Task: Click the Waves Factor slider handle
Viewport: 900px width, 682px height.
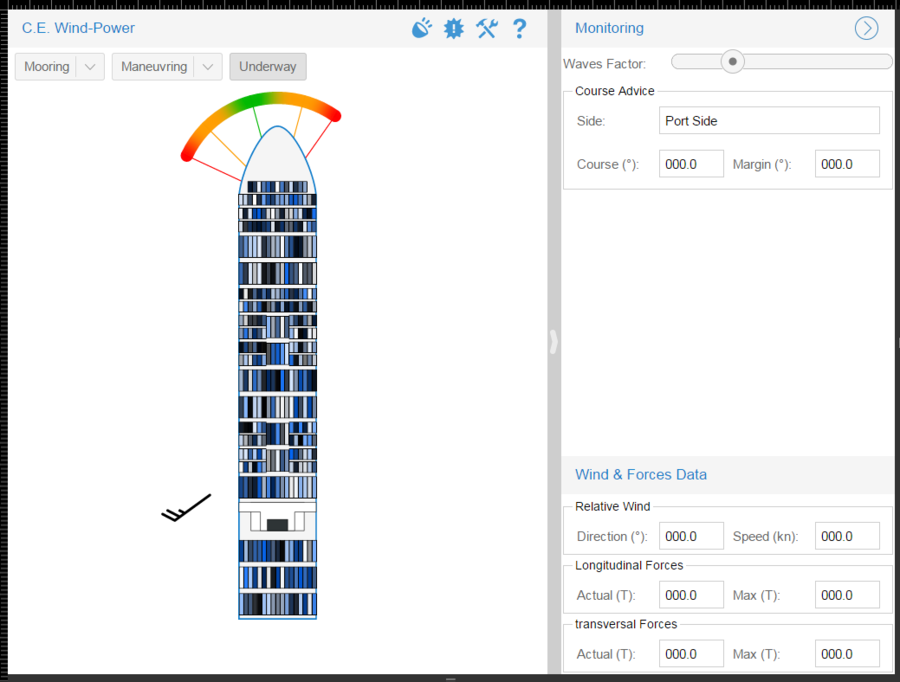Action: pos(733,62)
